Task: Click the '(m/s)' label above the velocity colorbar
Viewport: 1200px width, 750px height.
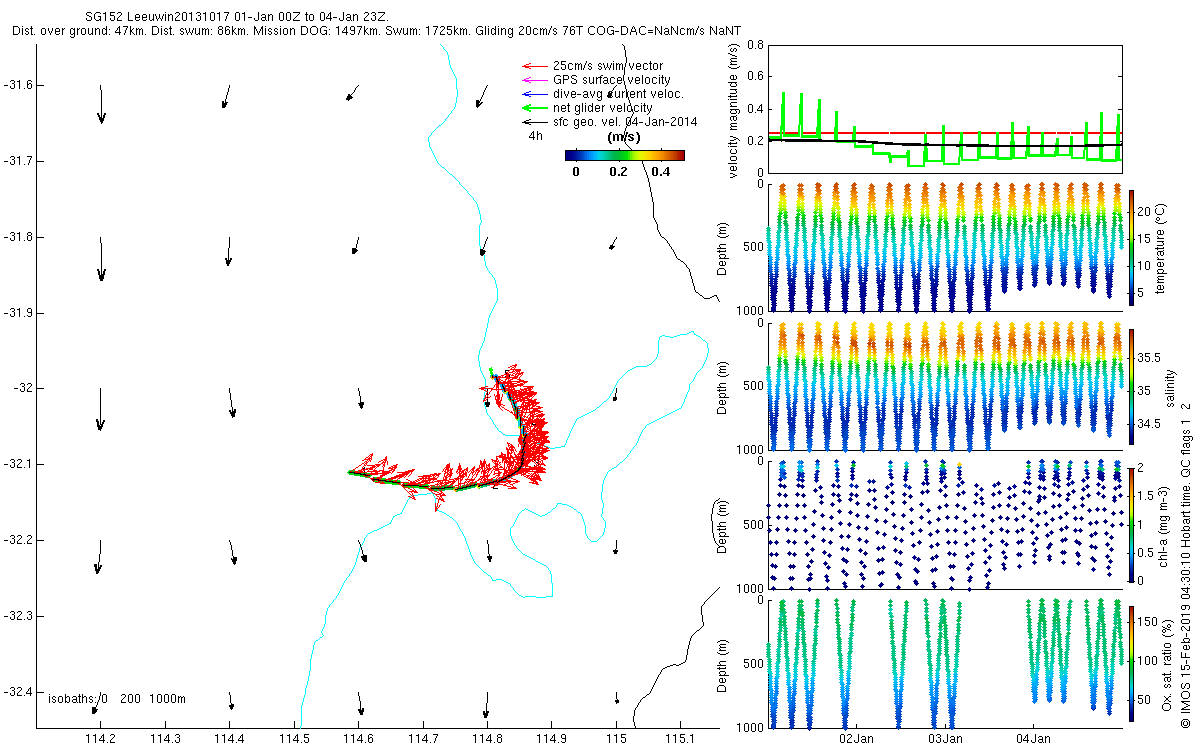Action: point(624,137)
